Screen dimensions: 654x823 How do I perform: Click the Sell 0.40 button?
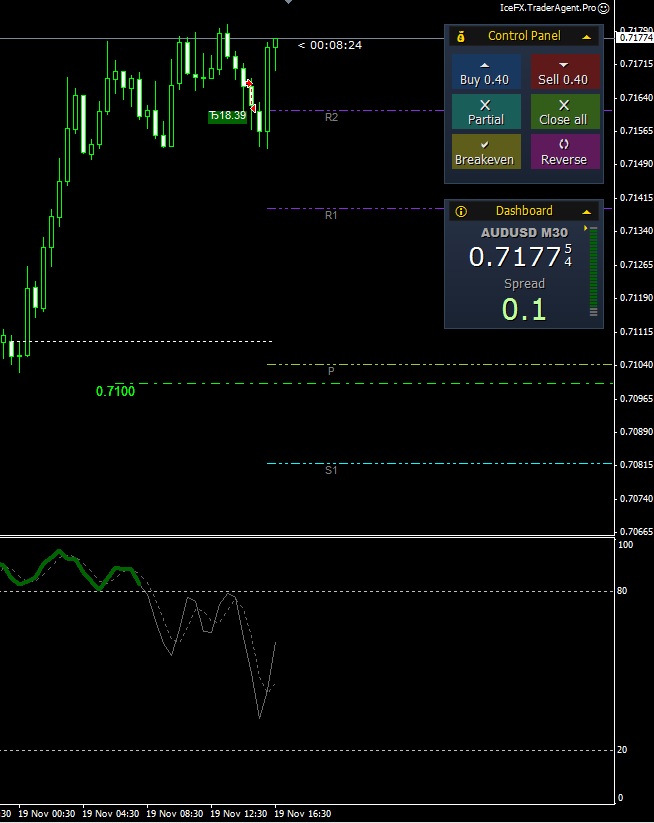[x=565, y=72]
